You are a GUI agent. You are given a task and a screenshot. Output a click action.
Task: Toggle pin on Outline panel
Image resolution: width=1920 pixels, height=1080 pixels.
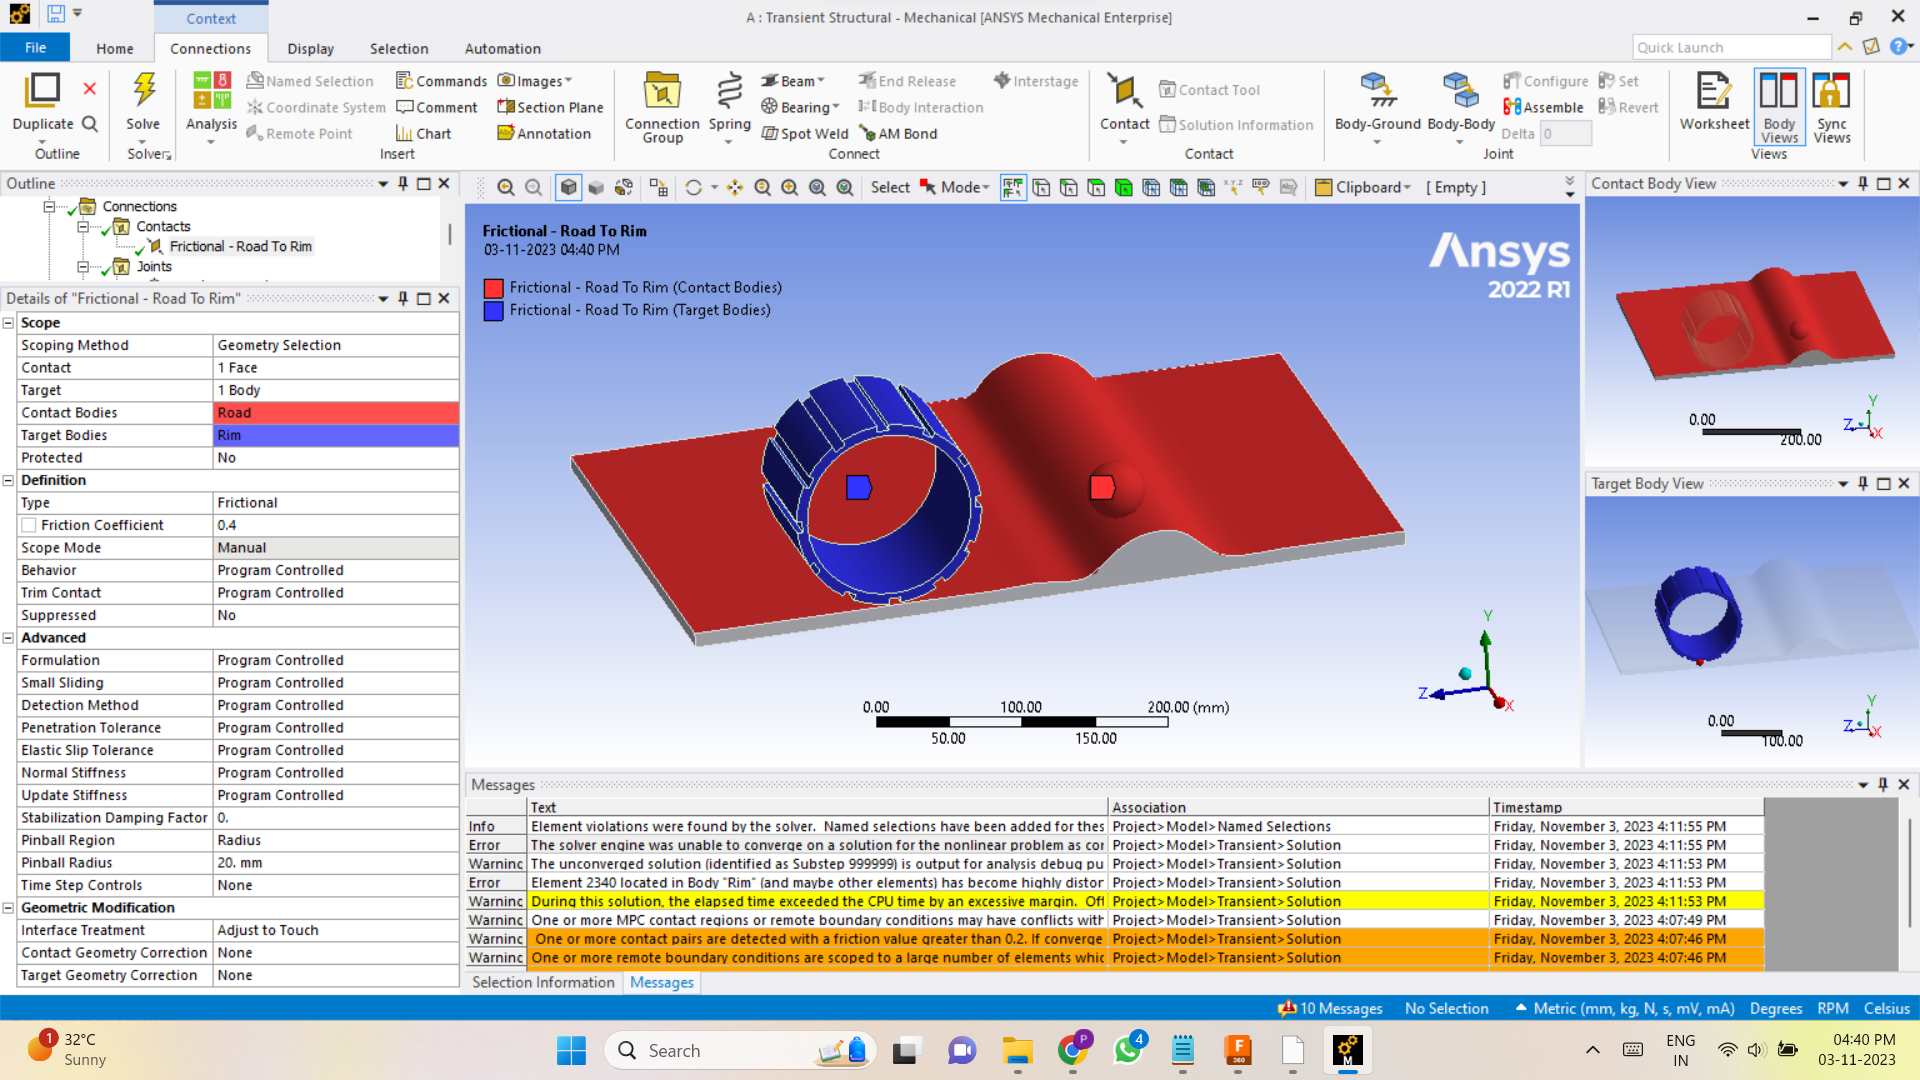click(x=403, y=183)
